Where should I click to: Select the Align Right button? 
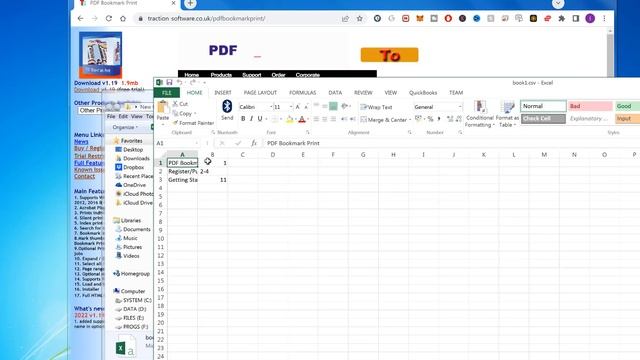pyautogui.click(x=333, y=119)
